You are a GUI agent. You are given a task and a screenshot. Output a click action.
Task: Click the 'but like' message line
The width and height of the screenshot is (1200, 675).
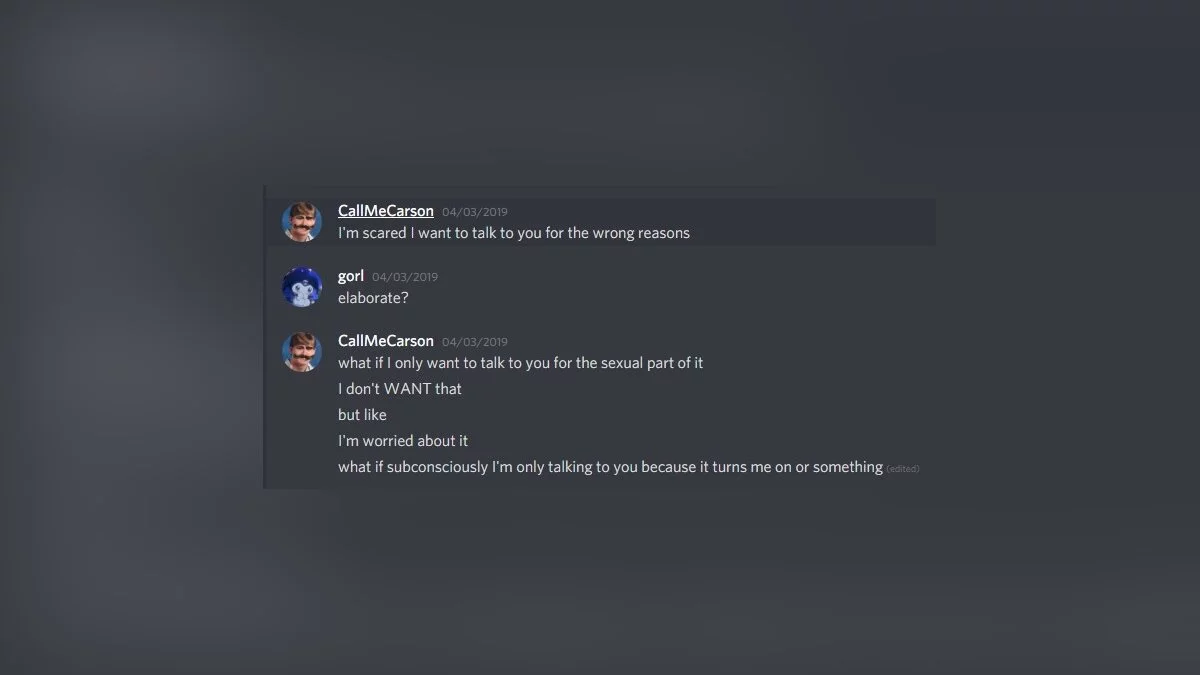(x=362, y=415)
